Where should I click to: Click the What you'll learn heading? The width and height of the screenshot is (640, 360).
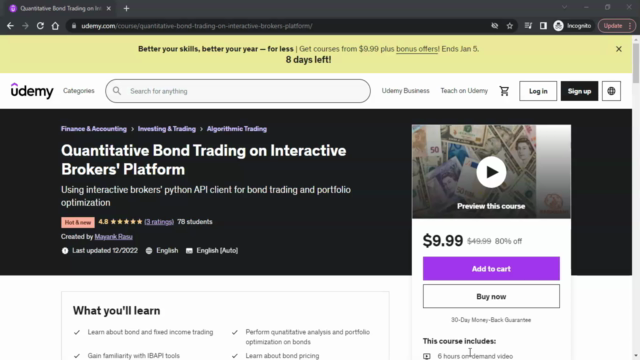[x=116, y=311]
